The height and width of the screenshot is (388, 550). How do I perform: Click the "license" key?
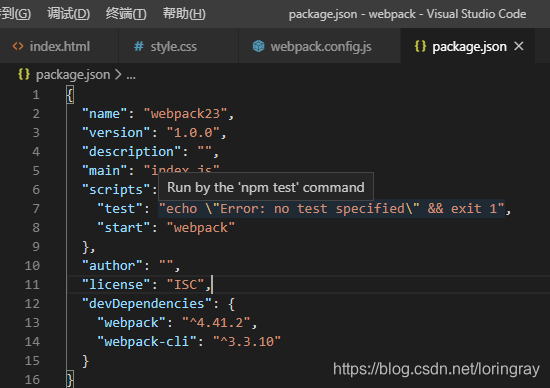pos(116,285)
